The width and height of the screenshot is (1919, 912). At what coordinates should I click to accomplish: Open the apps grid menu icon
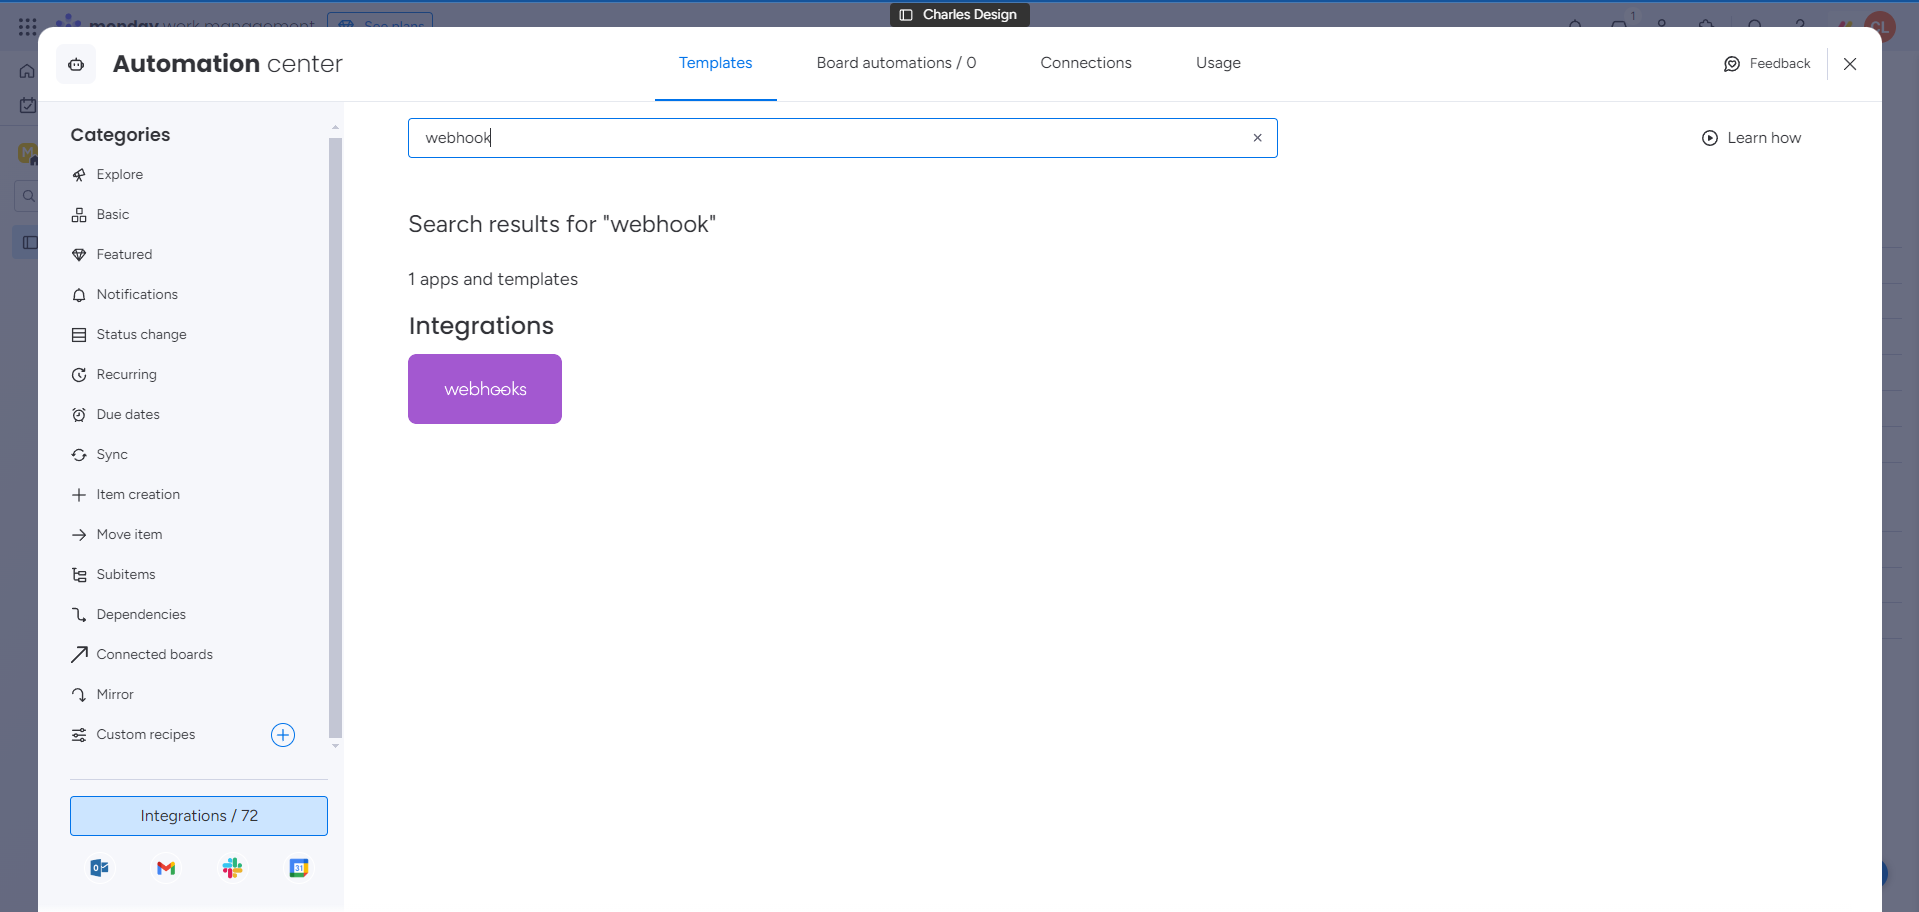[28, 26]
